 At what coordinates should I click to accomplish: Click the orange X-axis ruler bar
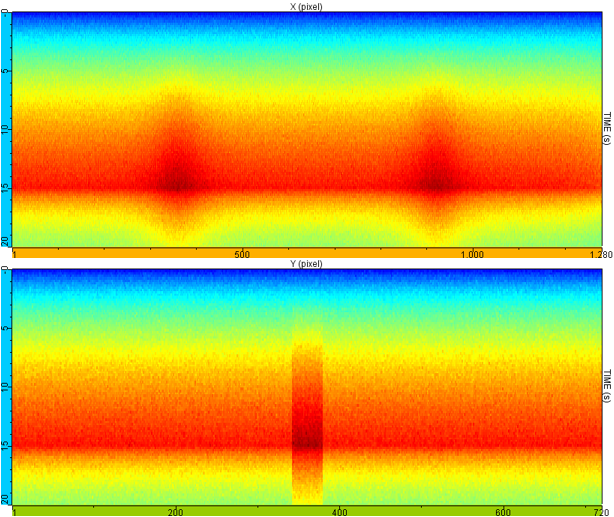(x=307, y=253)
